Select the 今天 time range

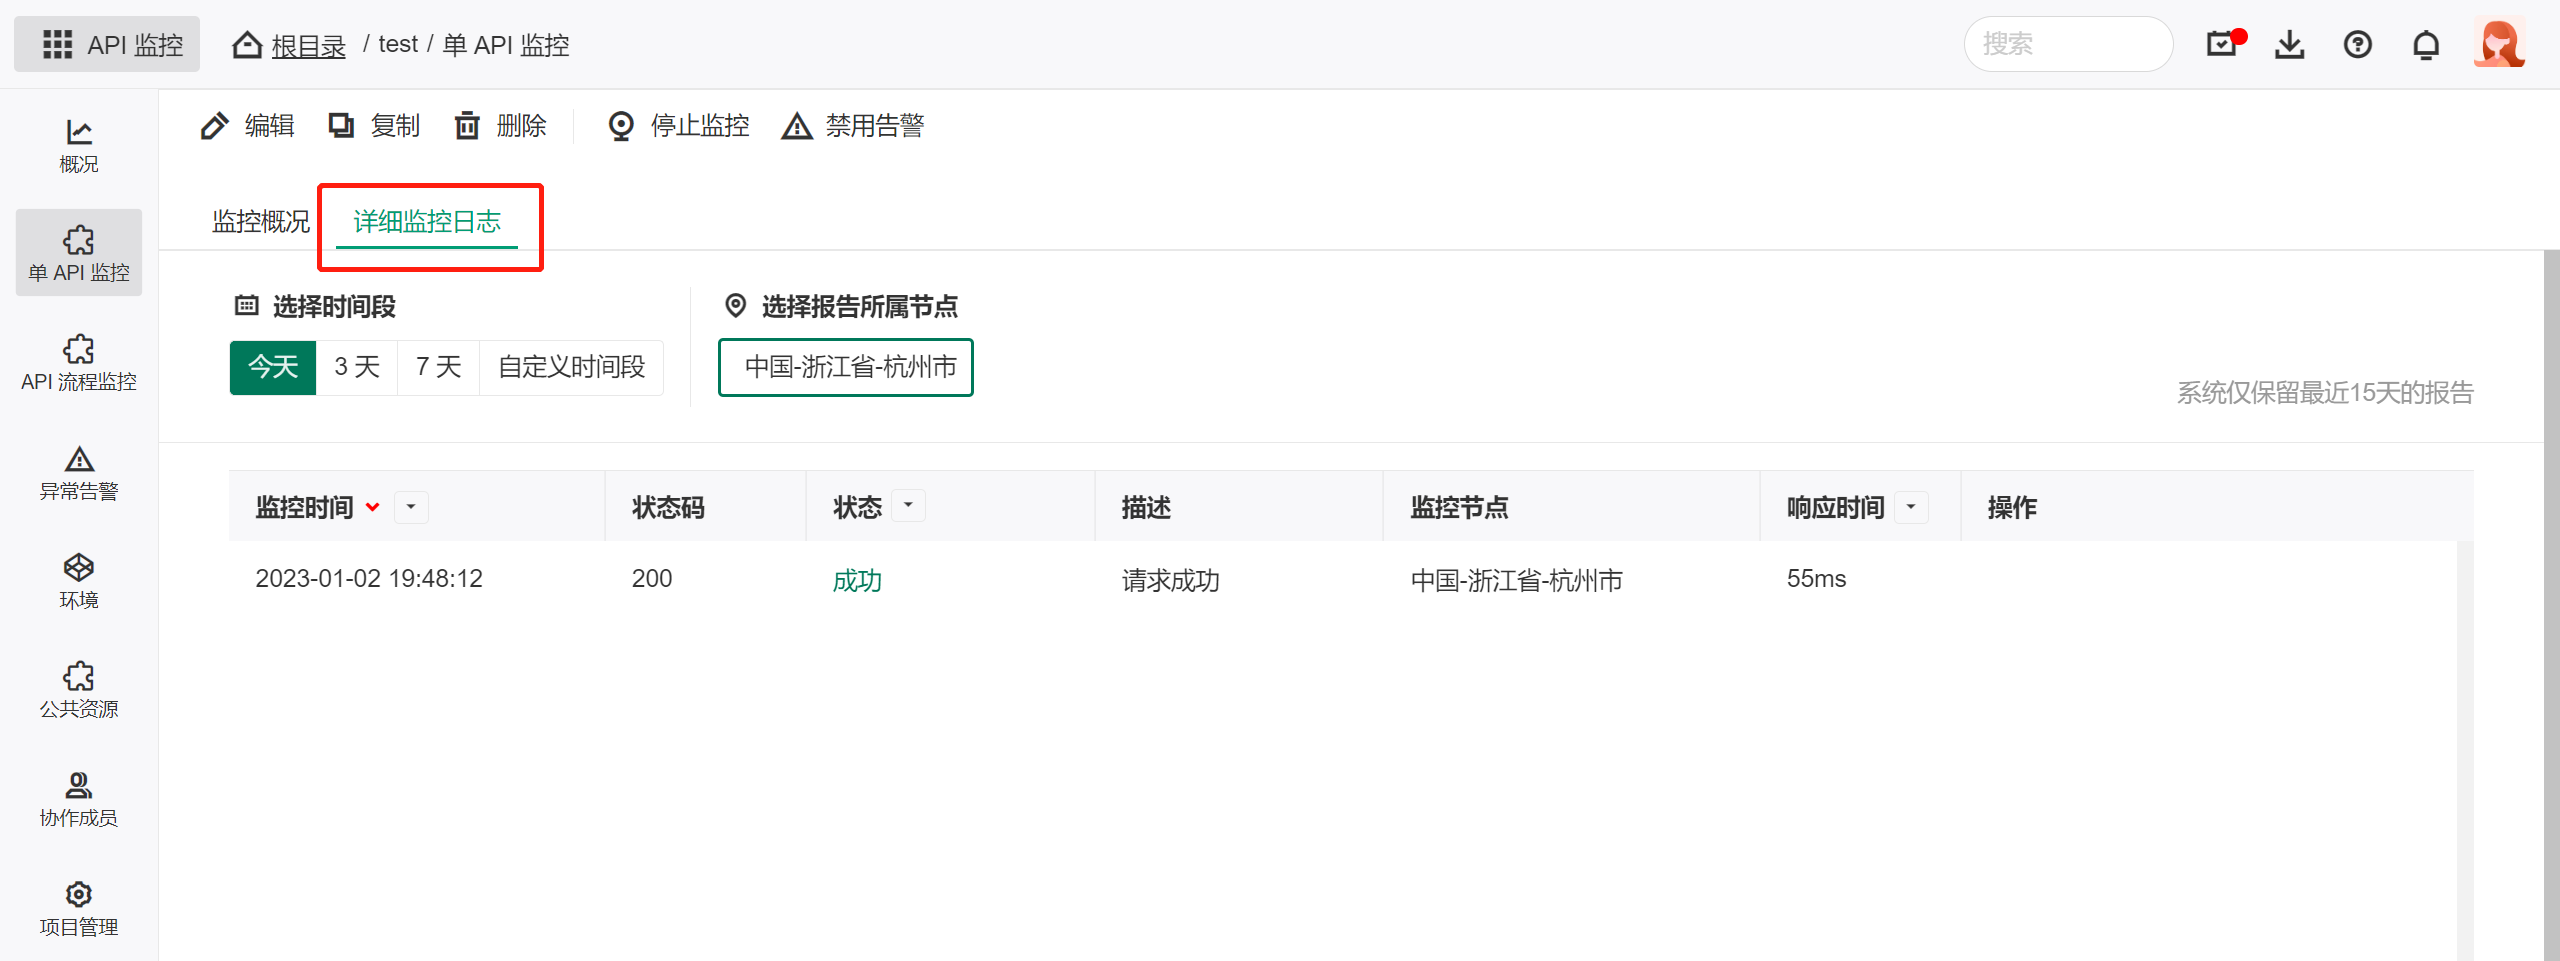coord(273,367)
